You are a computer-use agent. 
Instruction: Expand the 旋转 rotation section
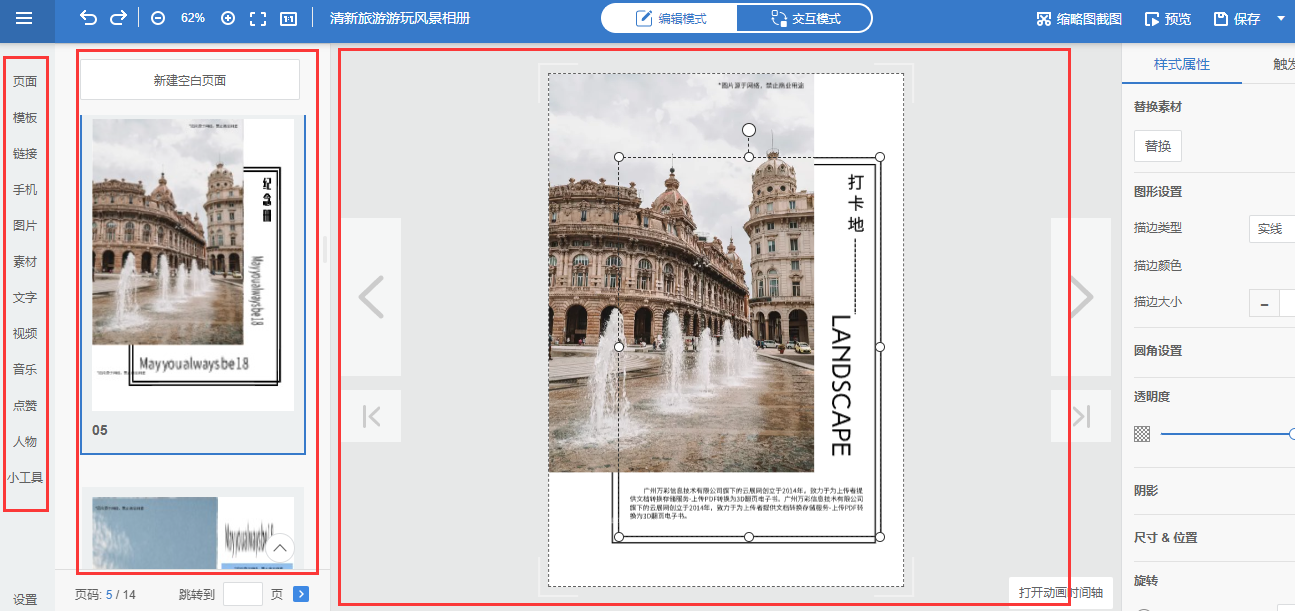pos(1146,580)
